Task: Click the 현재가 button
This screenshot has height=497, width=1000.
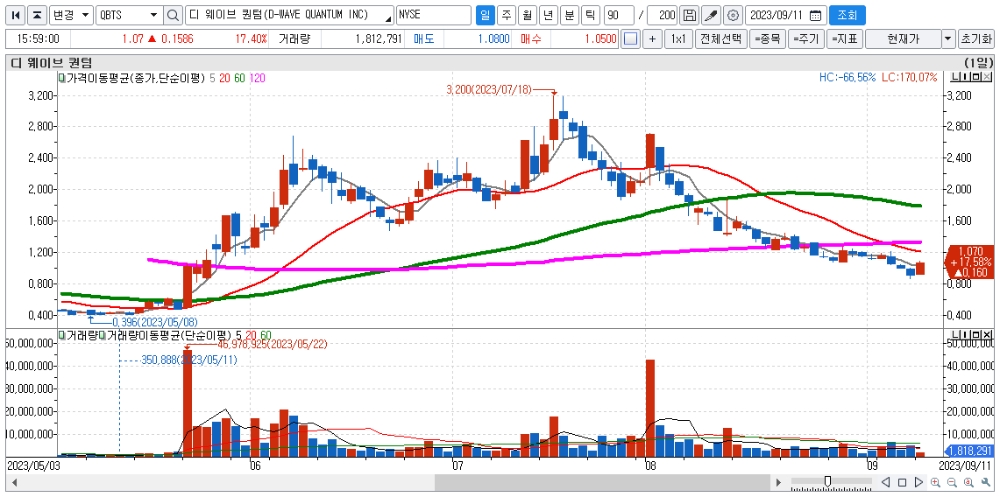Action: click(903, 39)
